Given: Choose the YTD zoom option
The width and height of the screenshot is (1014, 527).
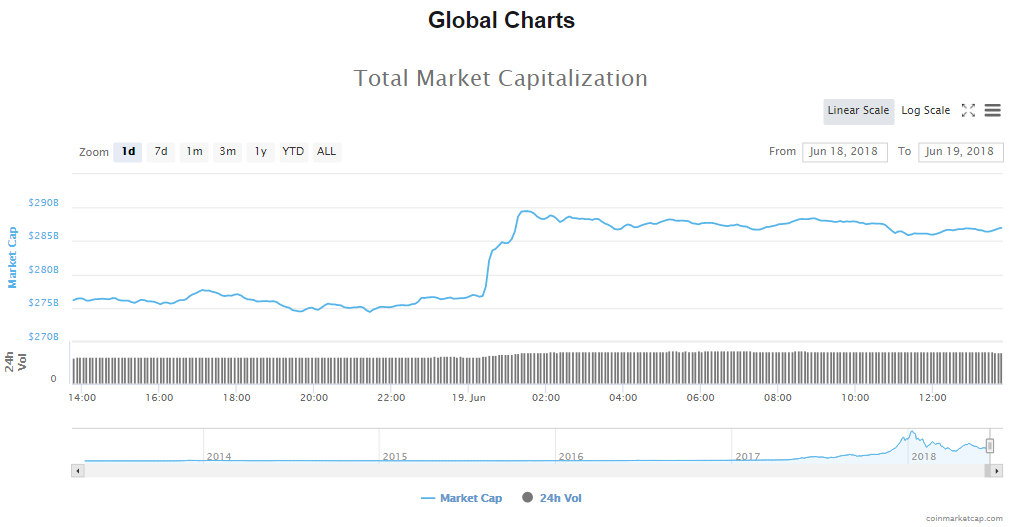Looking at the screenshot, I should point(293,152).
